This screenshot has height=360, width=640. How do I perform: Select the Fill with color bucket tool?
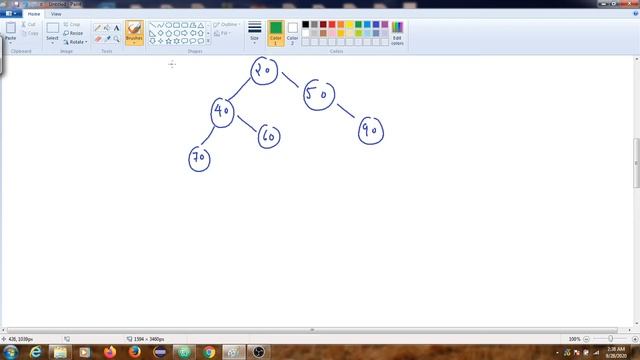tap(107, 28)
